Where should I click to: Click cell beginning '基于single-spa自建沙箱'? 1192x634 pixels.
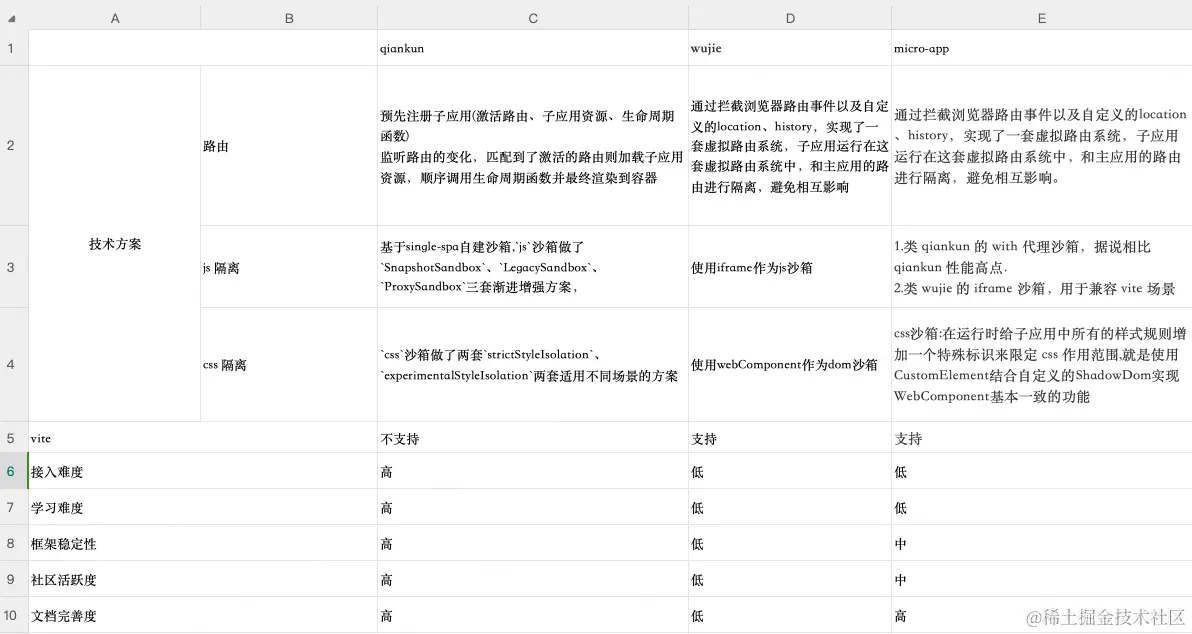[x=533, y=267]
